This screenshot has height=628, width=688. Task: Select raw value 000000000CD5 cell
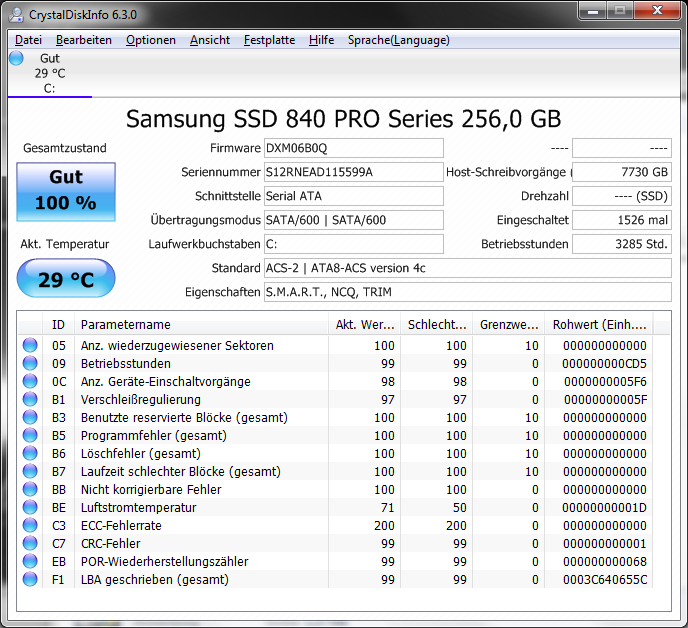pos(604,363)
